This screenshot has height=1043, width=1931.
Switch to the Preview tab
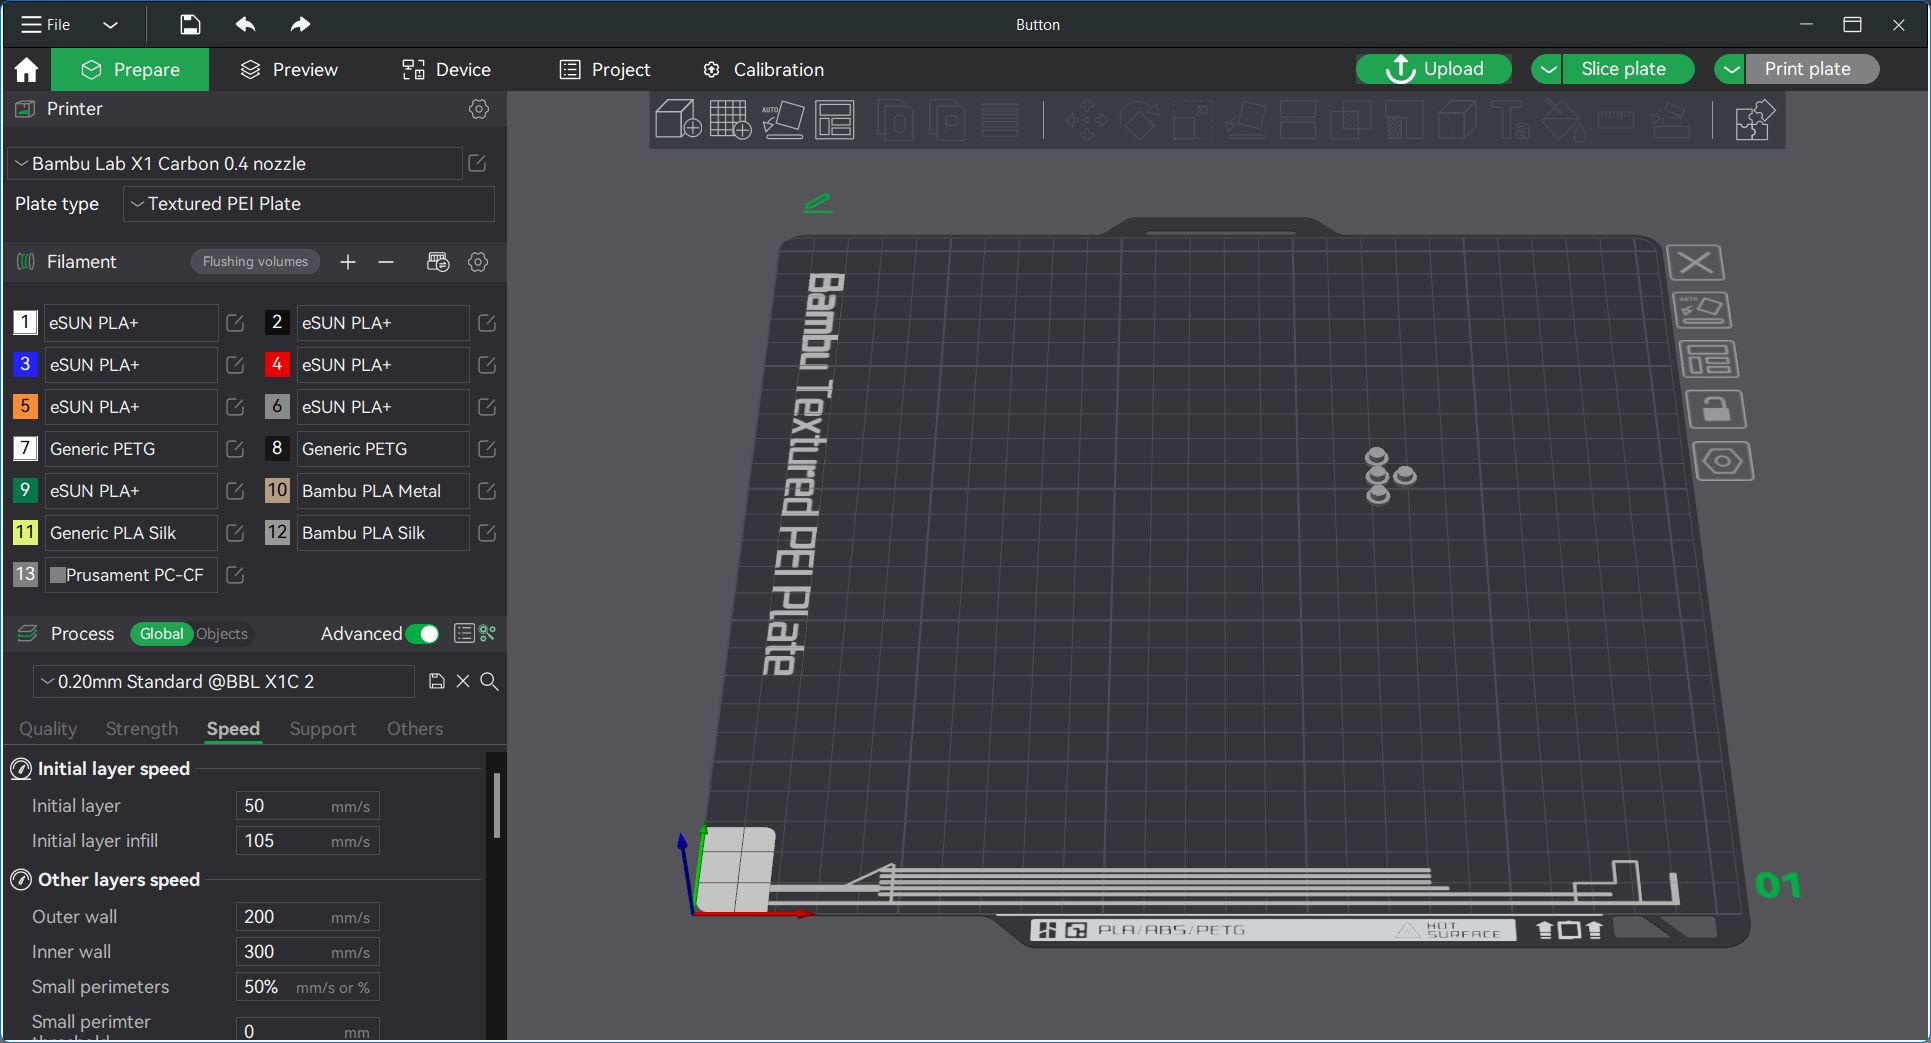coord(289,70)
